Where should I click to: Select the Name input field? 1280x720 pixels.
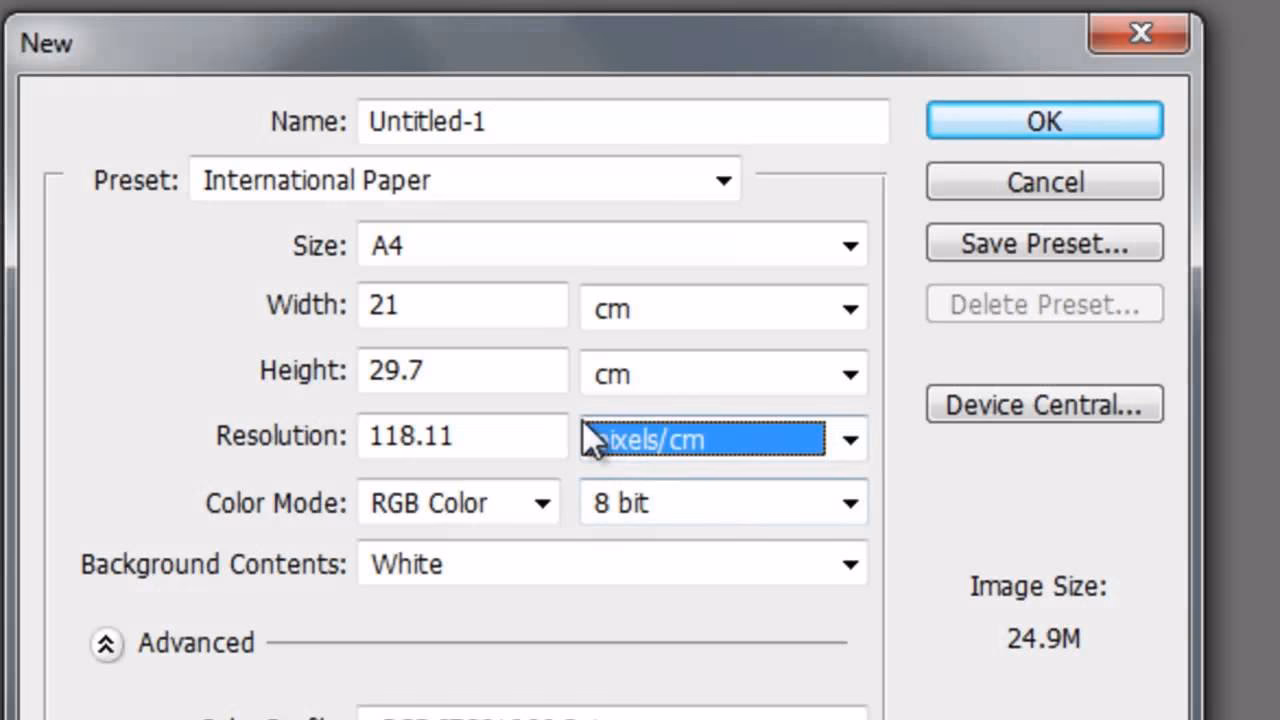click(x=624, y=121)
